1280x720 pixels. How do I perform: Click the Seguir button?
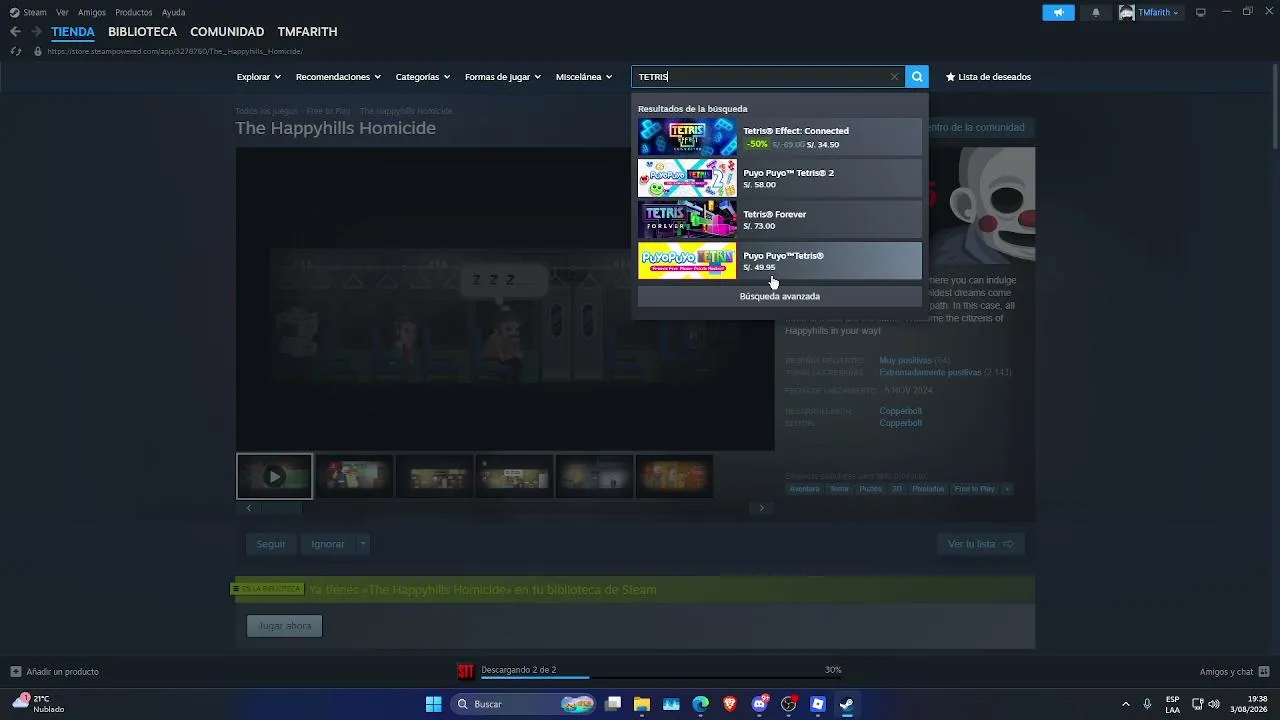pyautogui.click(x=271, y=544)
